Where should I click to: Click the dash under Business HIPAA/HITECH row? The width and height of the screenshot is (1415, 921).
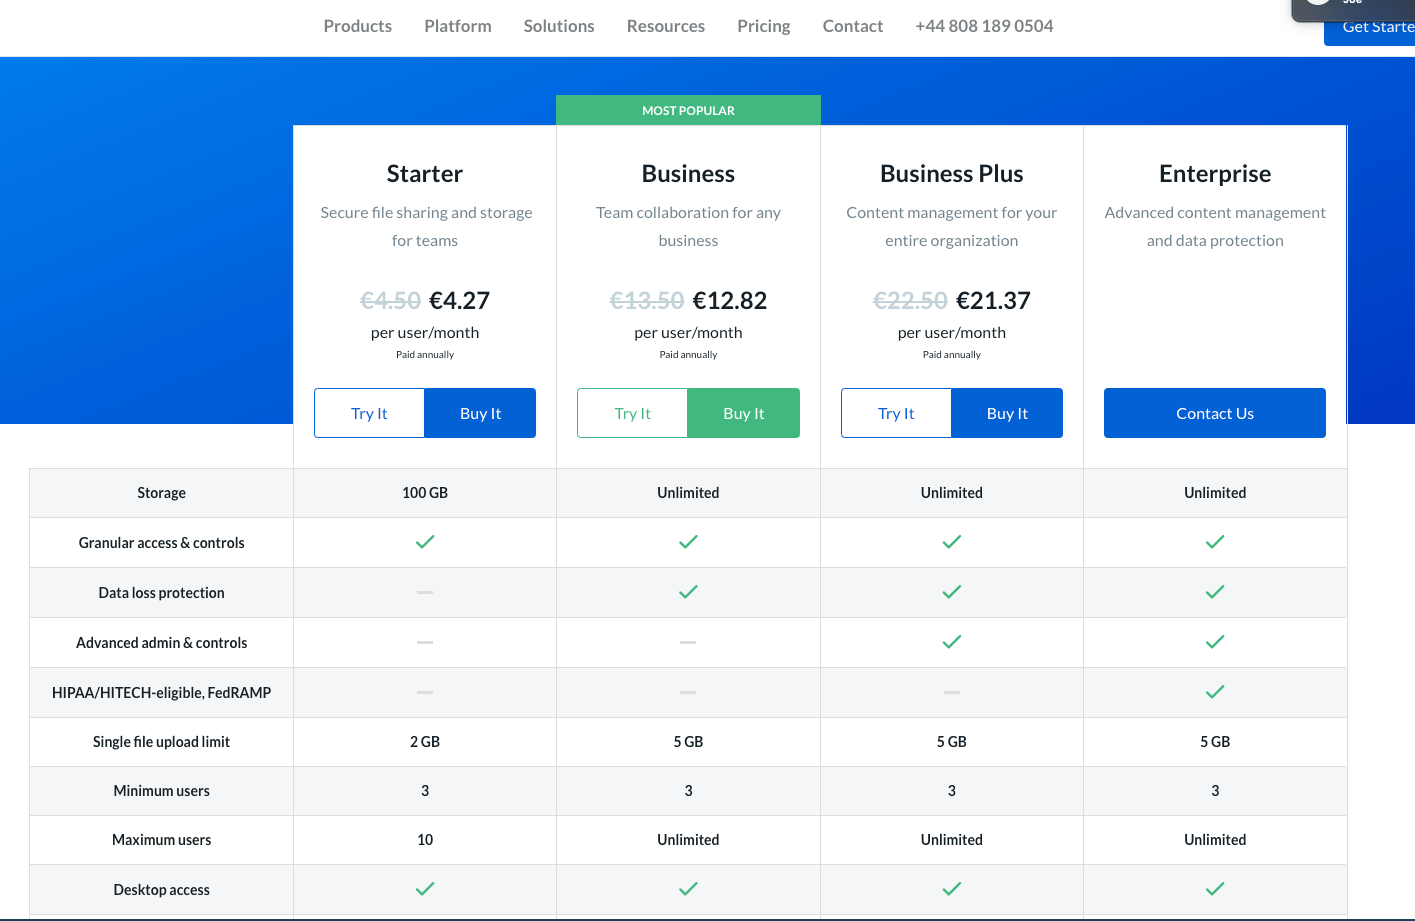pyautogui.click(x=688, y=691)
